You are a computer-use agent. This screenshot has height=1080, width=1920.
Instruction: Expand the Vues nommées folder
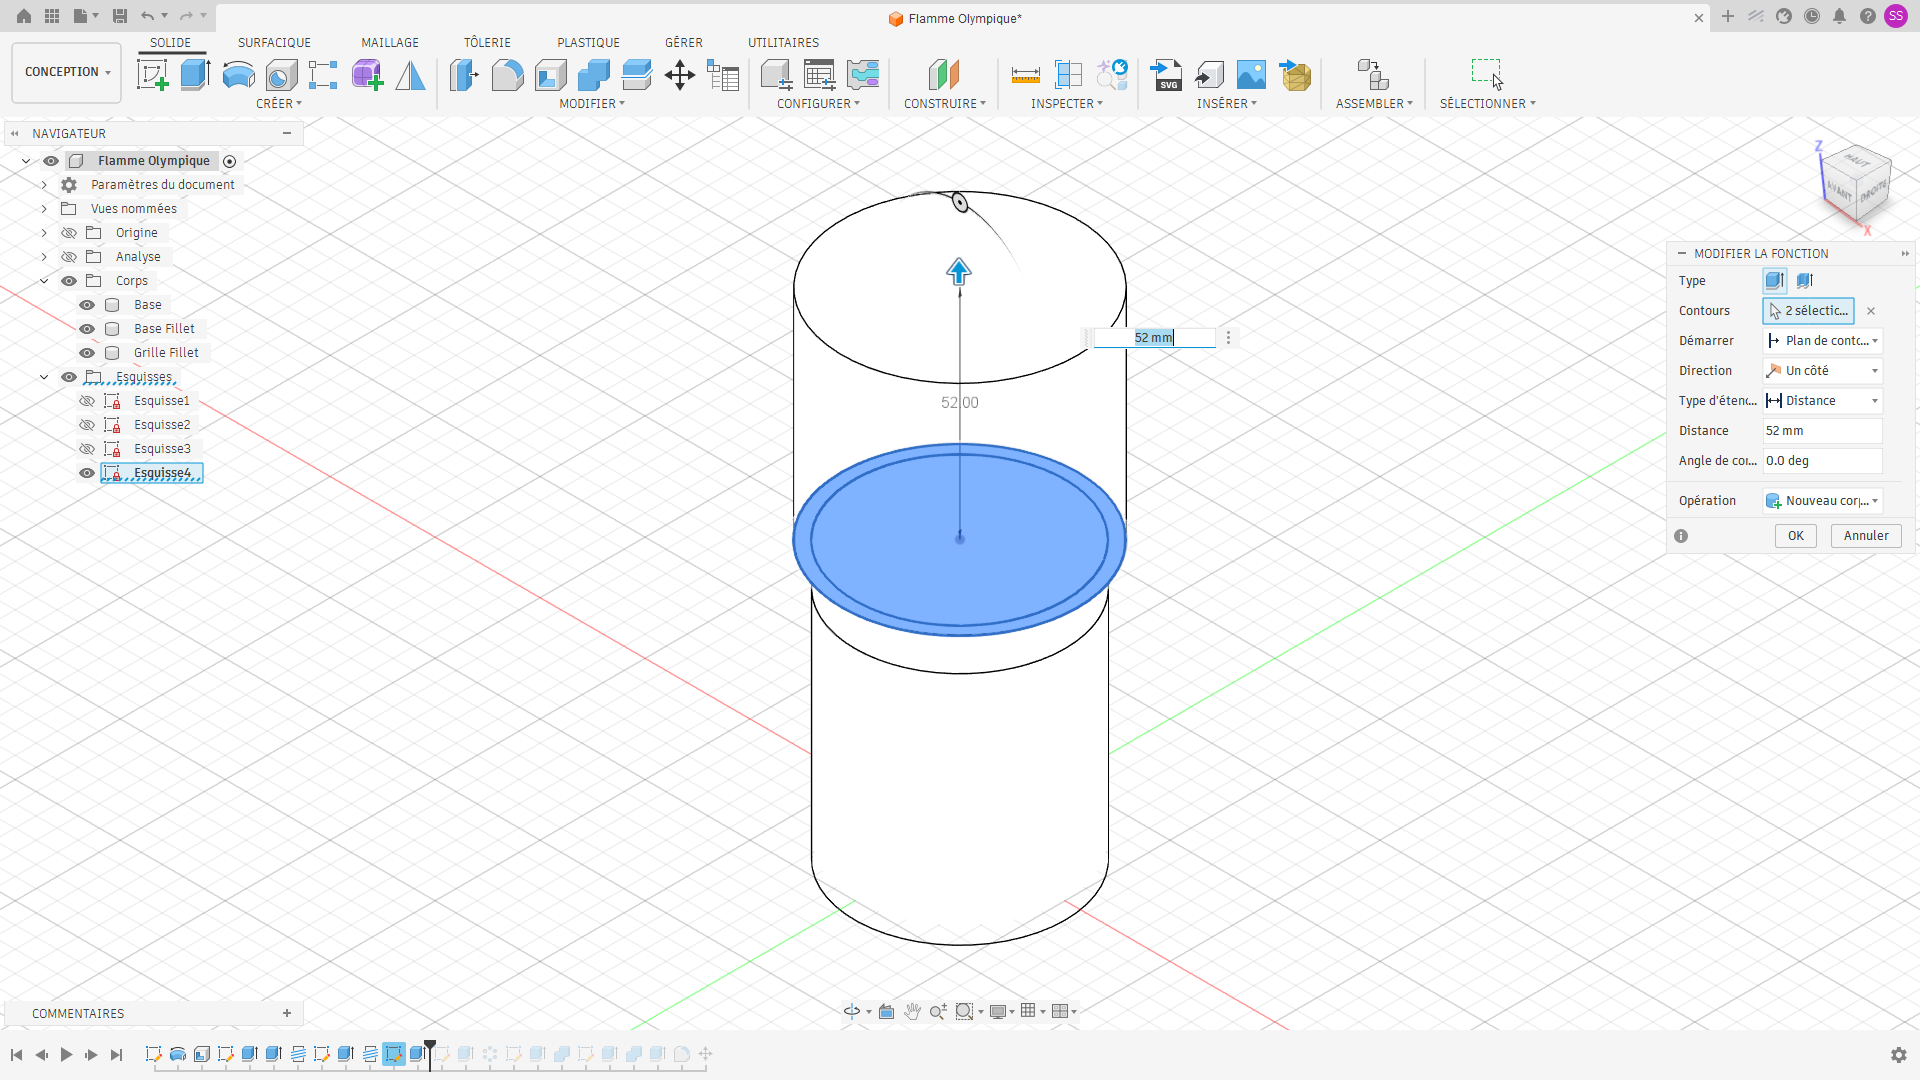pyautogui.click(x=44, y=209)
